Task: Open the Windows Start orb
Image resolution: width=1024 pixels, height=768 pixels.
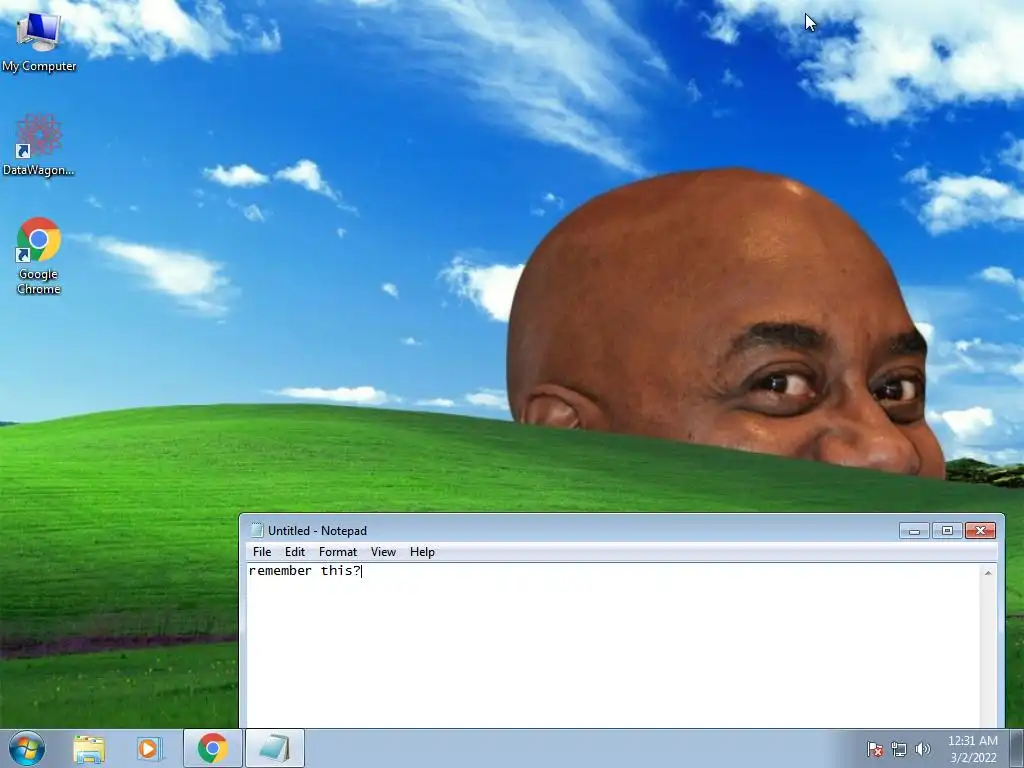Action: pos(27,748)
